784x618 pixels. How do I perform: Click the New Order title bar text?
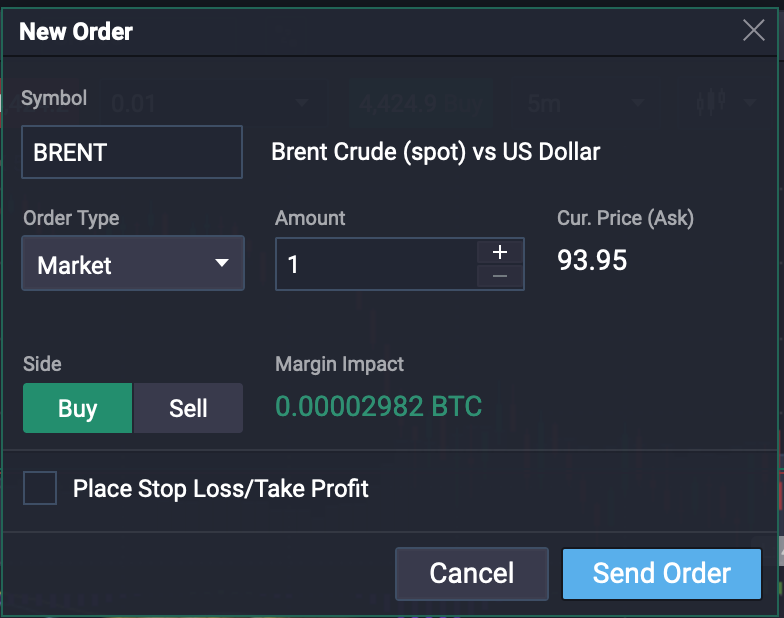coord(76,31)
